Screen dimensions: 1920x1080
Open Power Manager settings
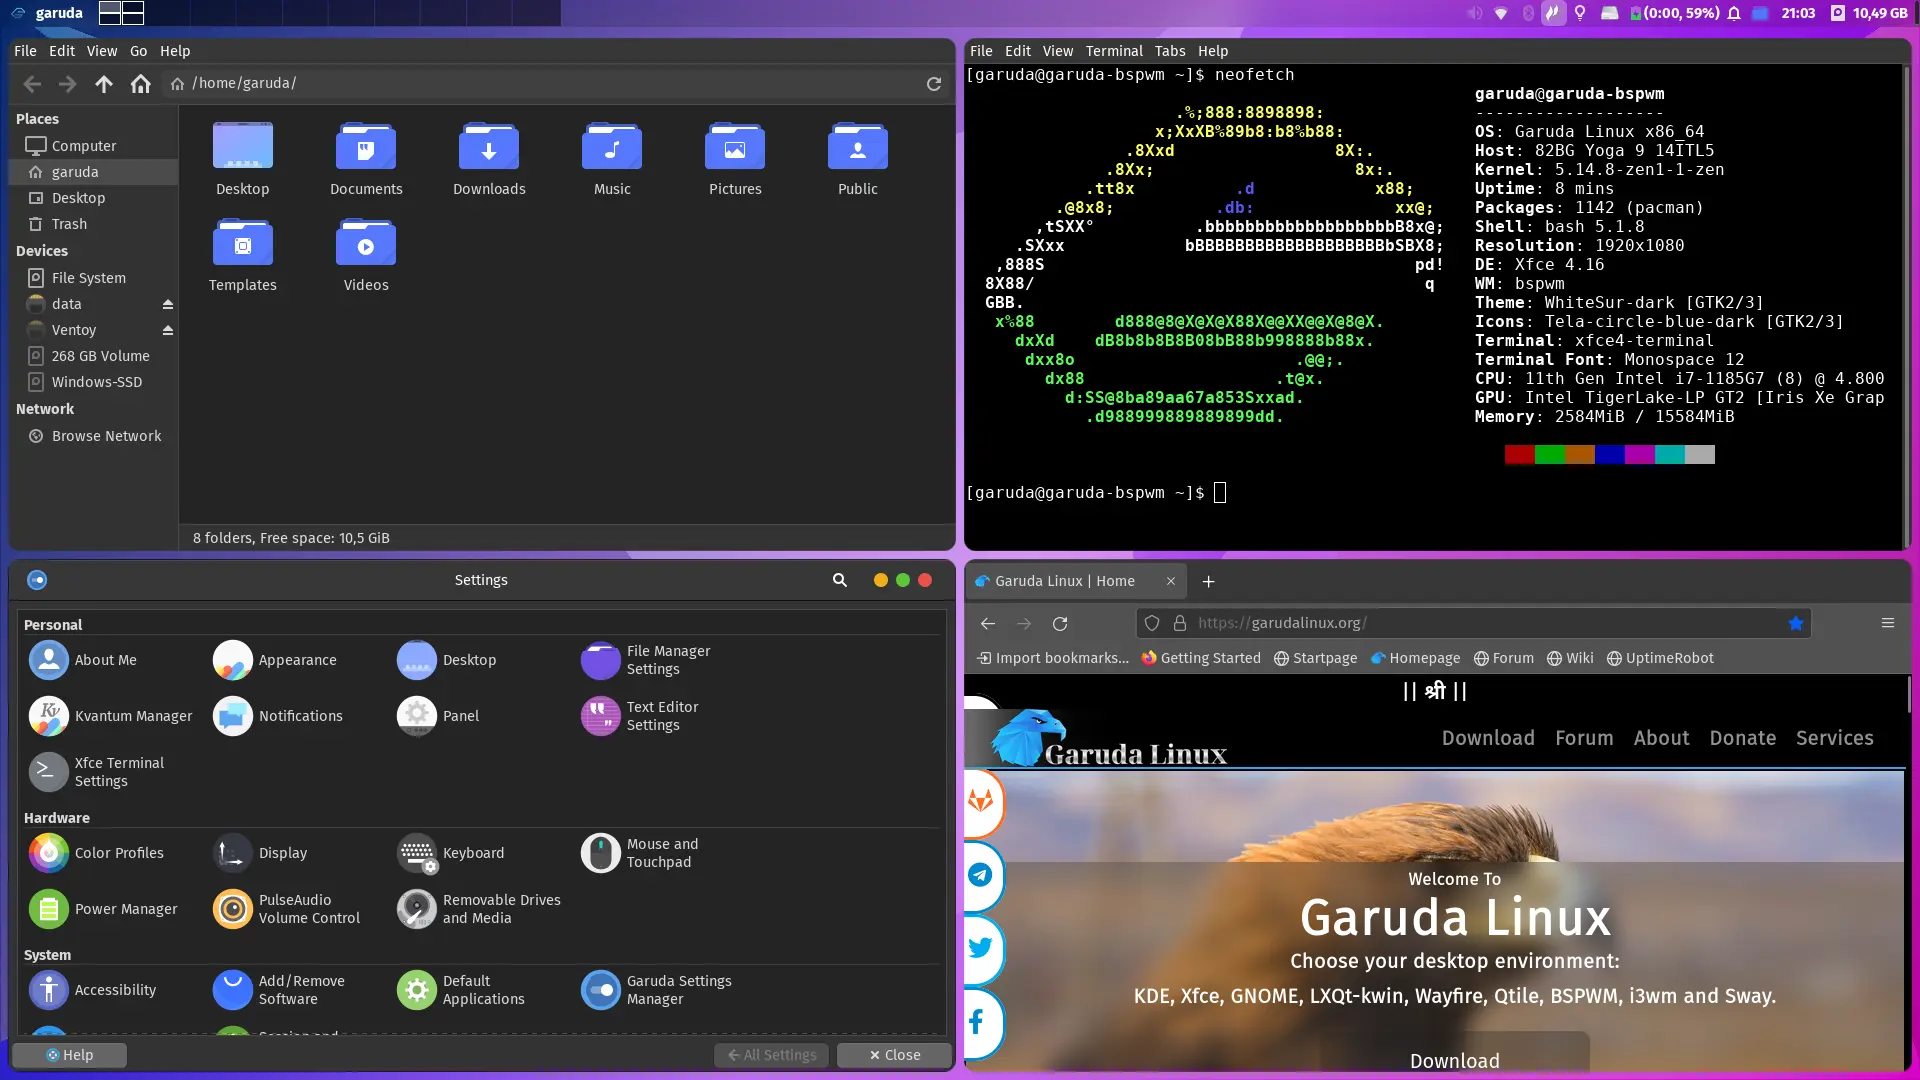[103, 909]
